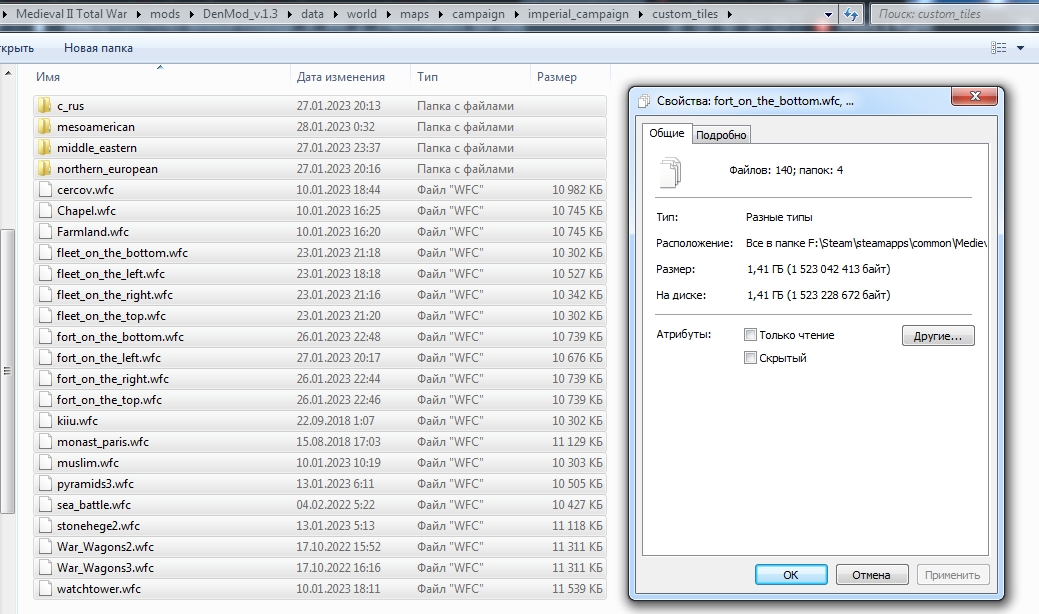This screenshot has width=1039, height=614.
Task: Click the Другие... attributes button
Action: pos(938,336)
